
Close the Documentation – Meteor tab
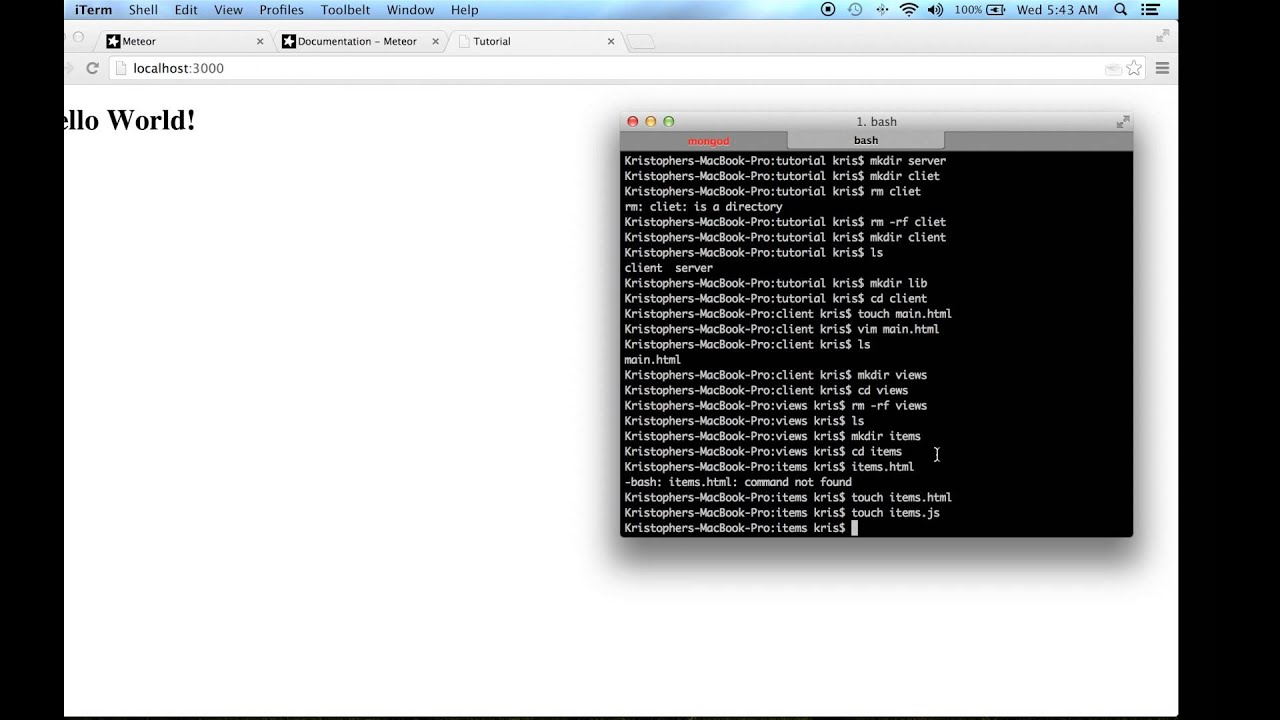coord(436,42)
